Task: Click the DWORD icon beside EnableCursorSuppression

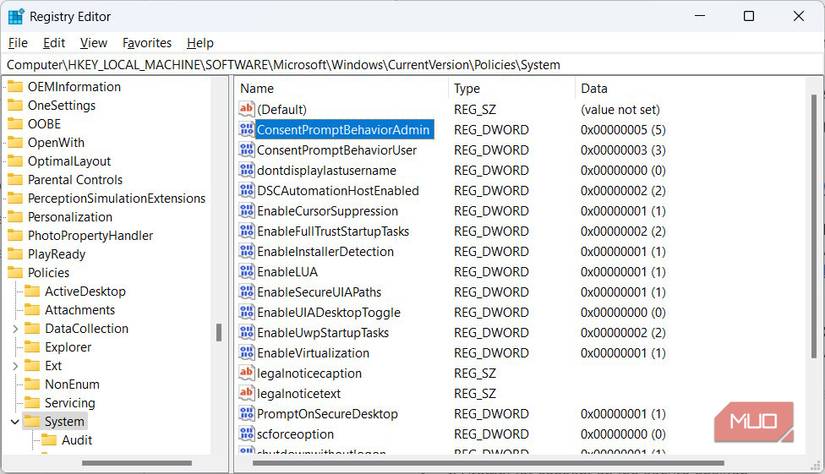Action: coord(246,211)
